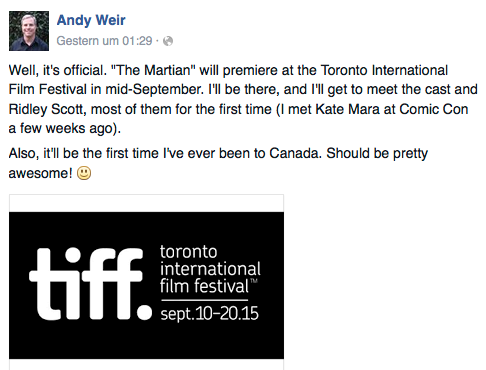Click the word mid-September in the post
The height and width of the screenshot is (370, 486).
click(155, 90)
